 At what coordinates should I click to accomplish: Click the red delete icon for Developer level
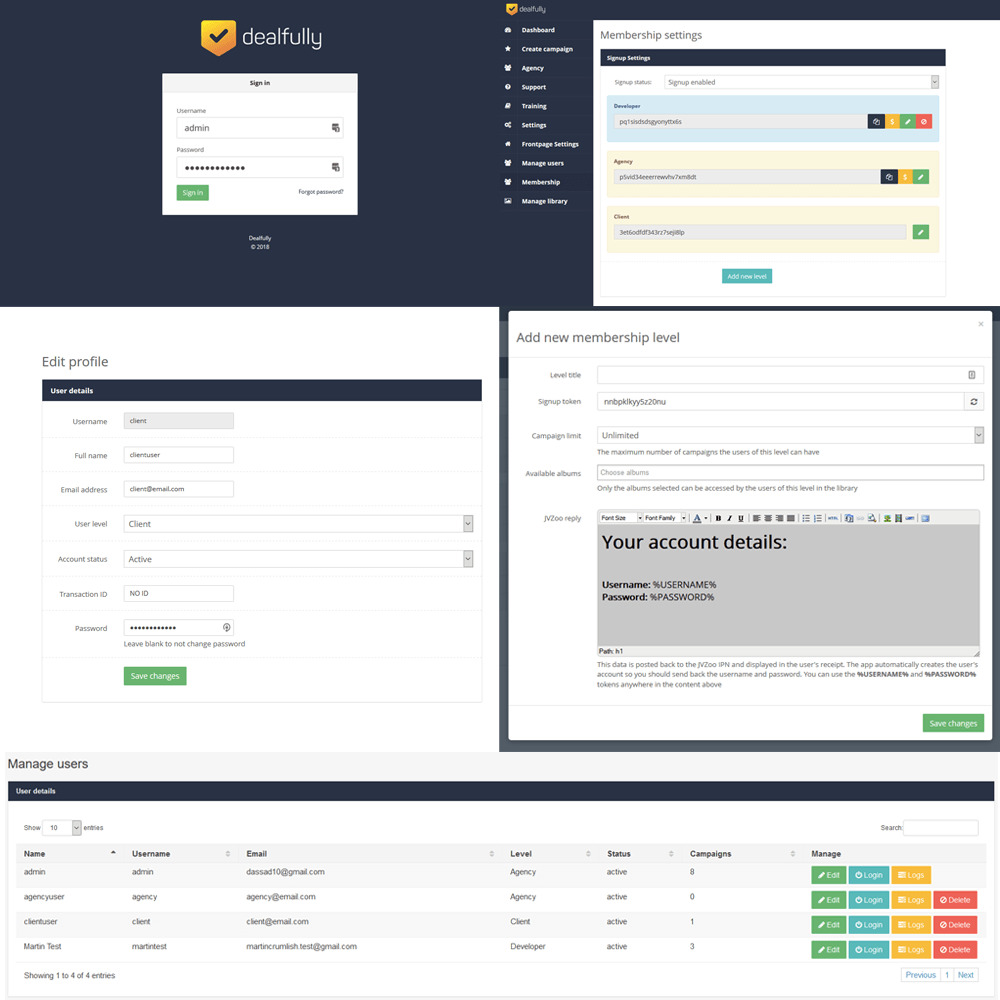tap(924, 122)
